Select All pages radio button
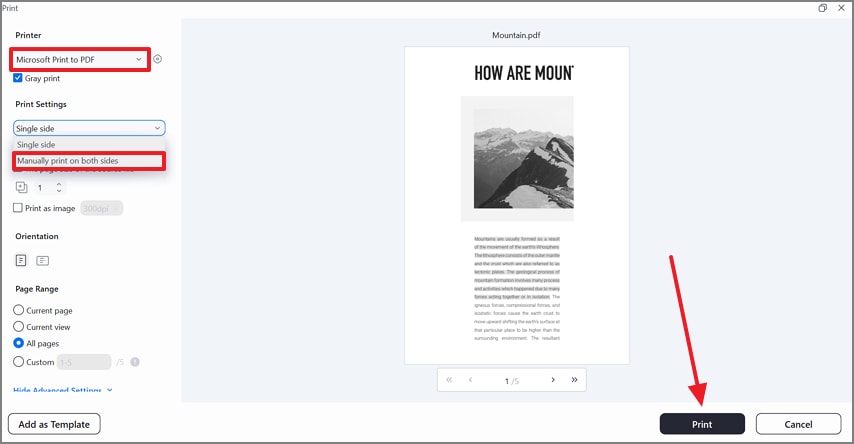 (19, 343)
